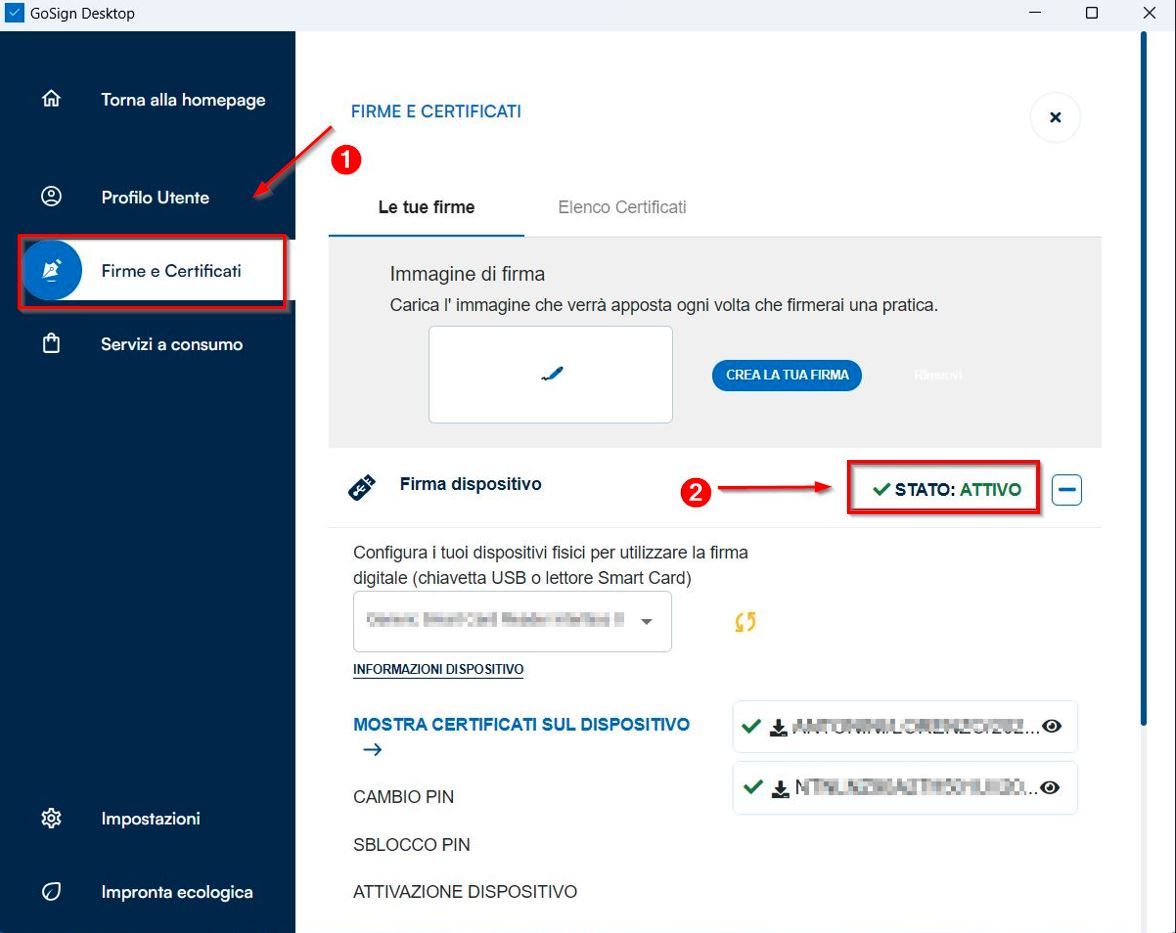Click the Impronta ecologica leaf icon
Screen dimensions: 1176x933
(x=51, y=892)
